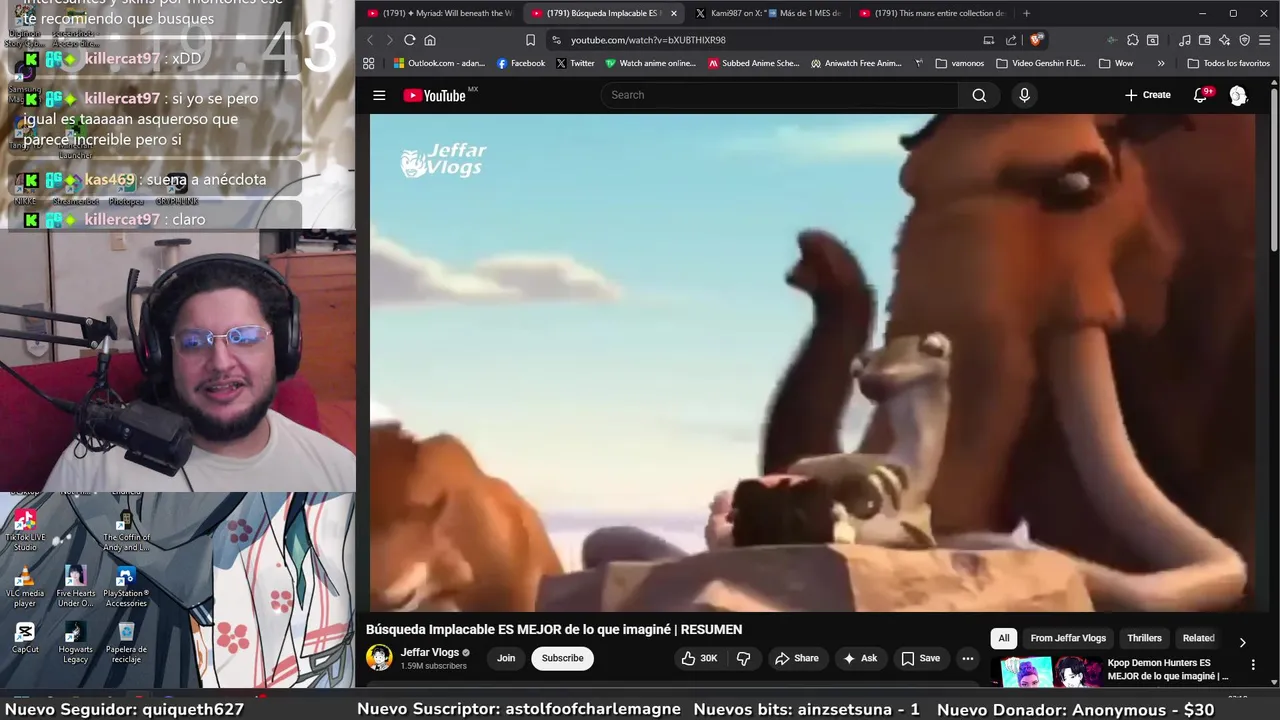Go to browser home page icon
Screen dimensions: 1280x720
430,40
